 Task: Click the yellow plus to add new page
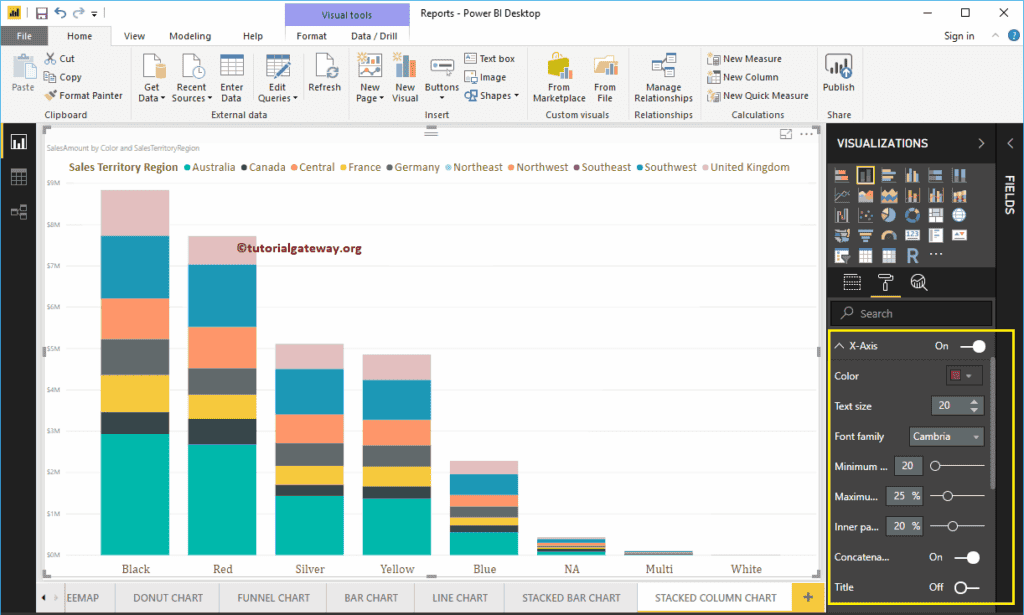click(x=806, y=597)
